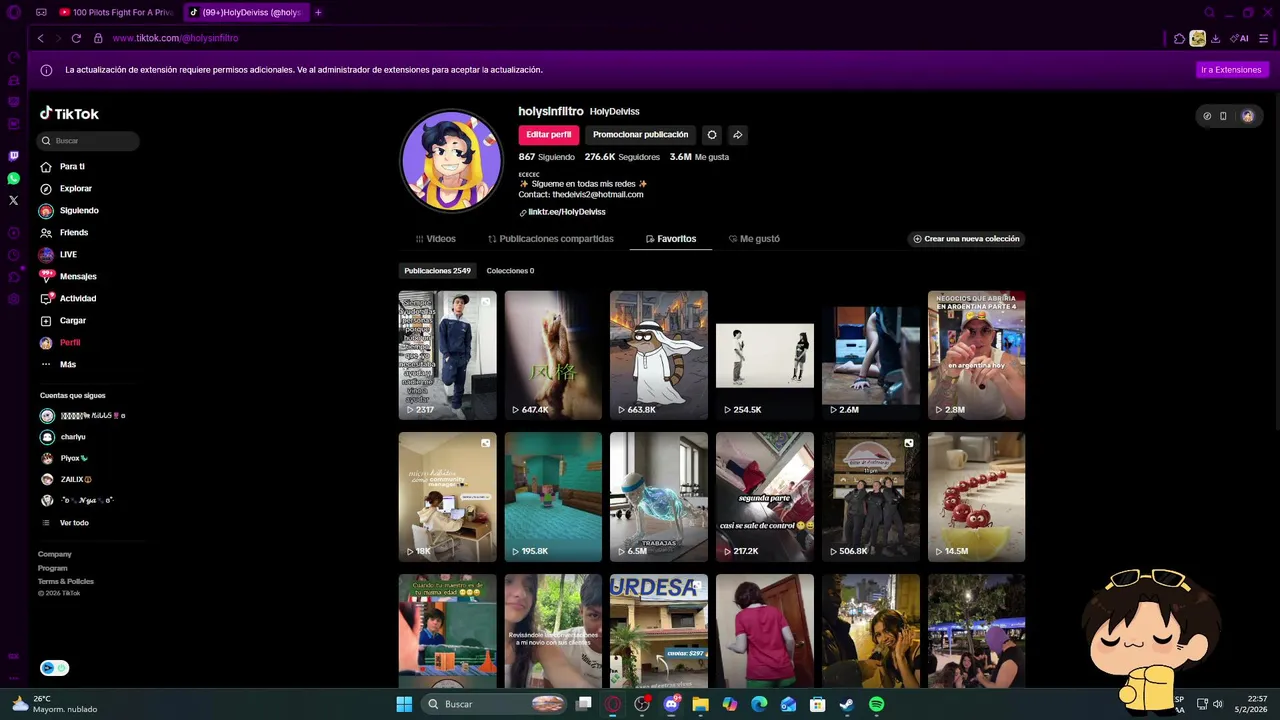The image size is (1280, 720).
Task: Open the LIVE section
Action: click(x=68, y=255)
